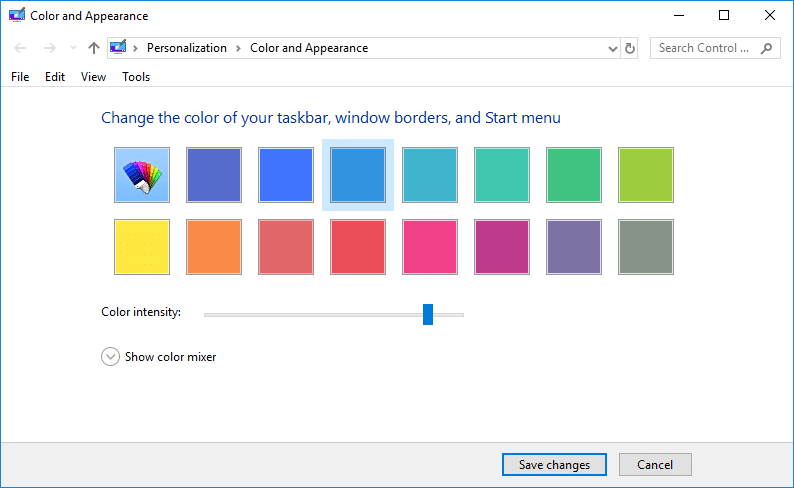
Task: Click the search magnifier icon
Action: (767, 48)
